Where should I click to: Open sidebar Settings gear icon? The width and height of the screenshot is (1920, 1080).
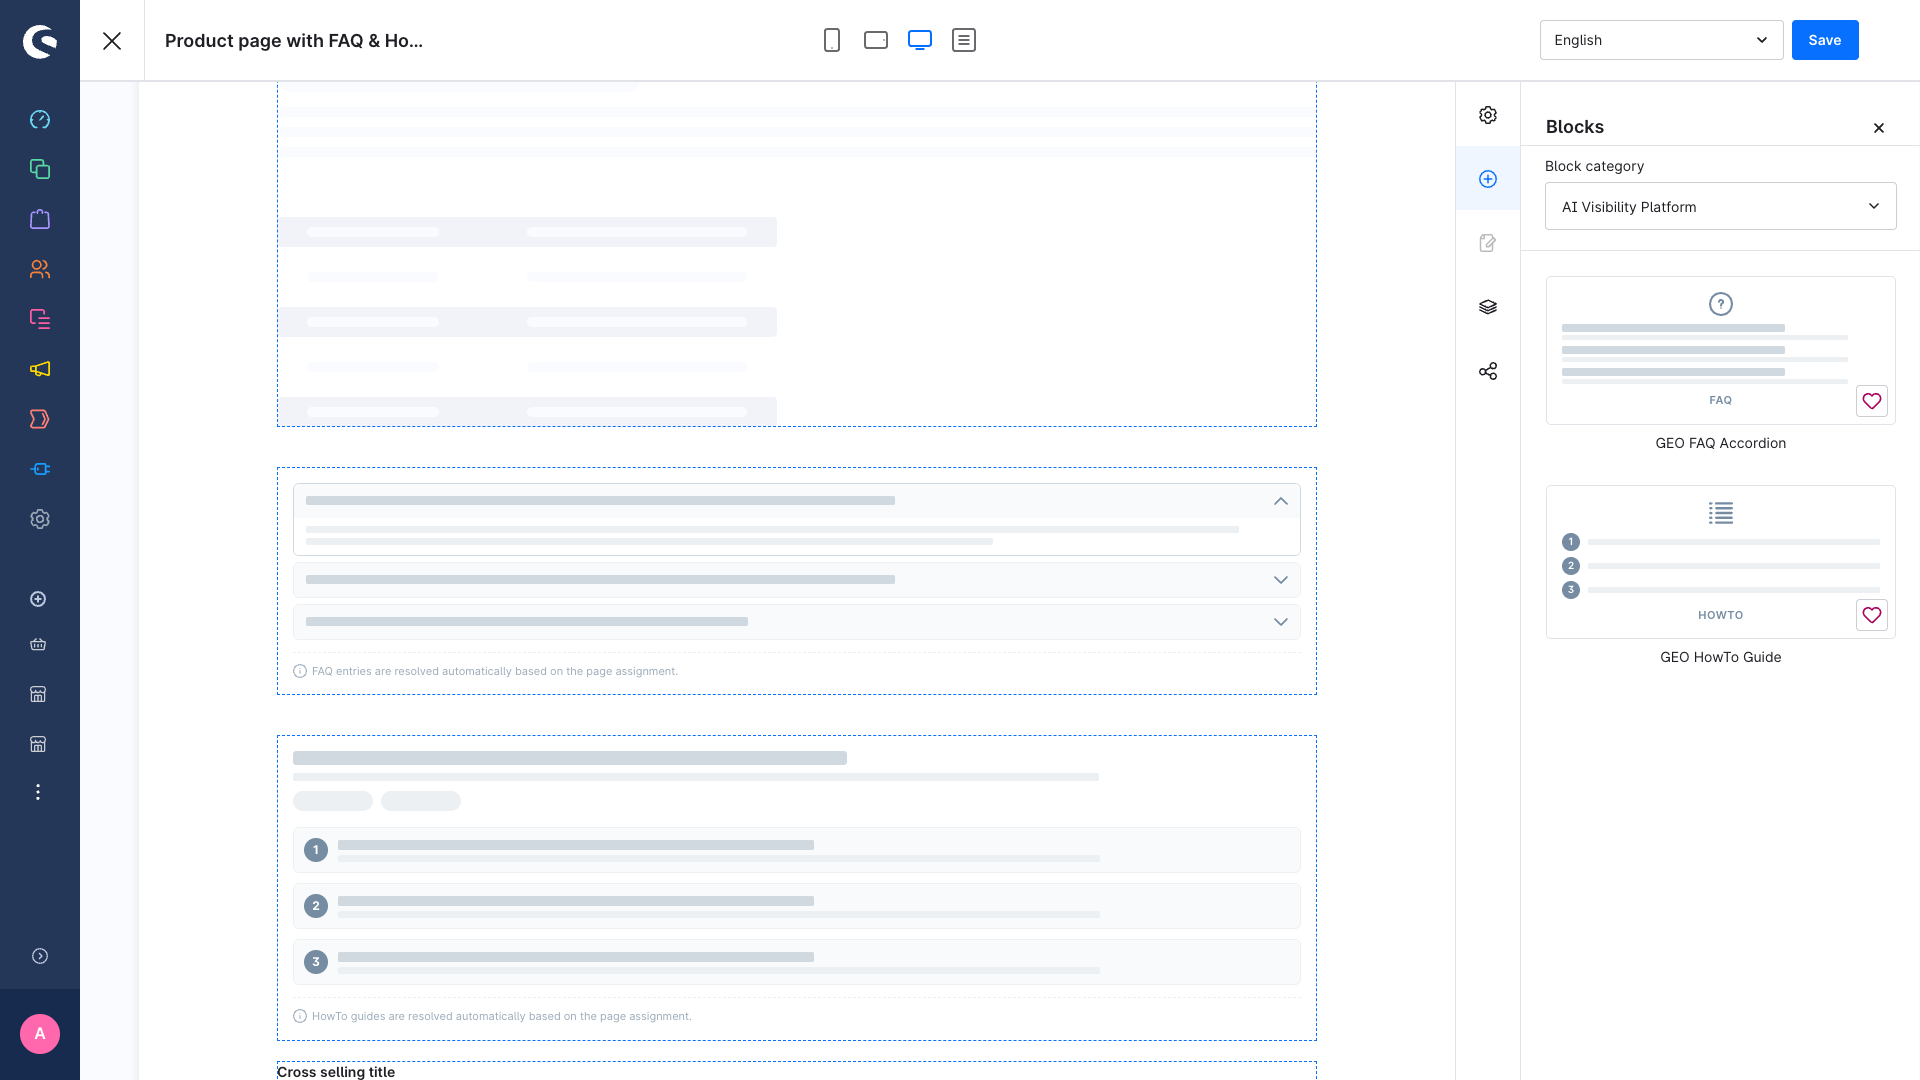tap(40, 519)
